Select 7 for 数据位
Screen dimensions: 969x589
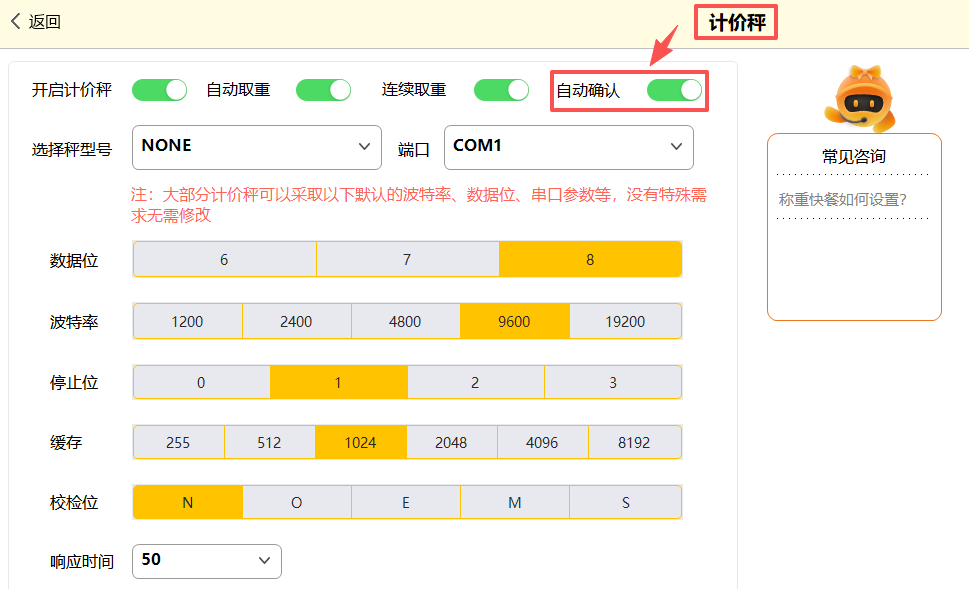pyautogui.click(x=407, y=259)
